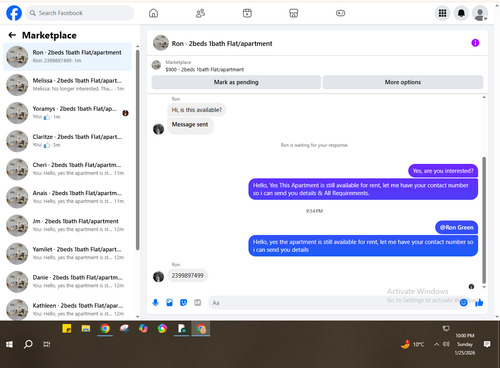Viewport: 500px width, 368px height.
Task: Open the Anais conversation
Action: point(68,197)
